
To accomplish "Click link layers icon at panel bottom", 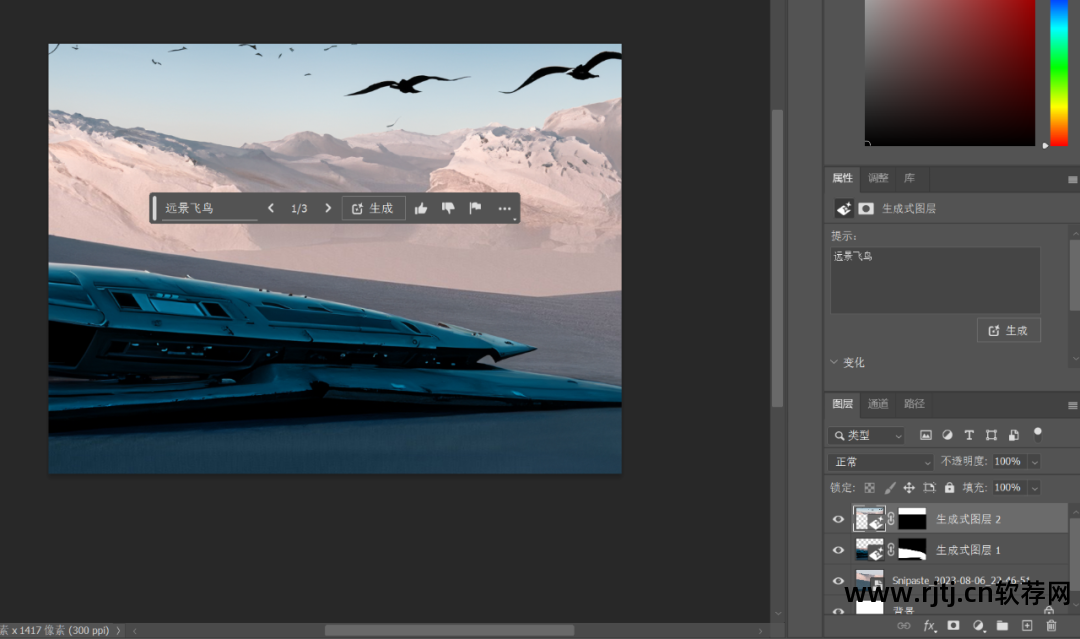I will [x=904, y=626].
